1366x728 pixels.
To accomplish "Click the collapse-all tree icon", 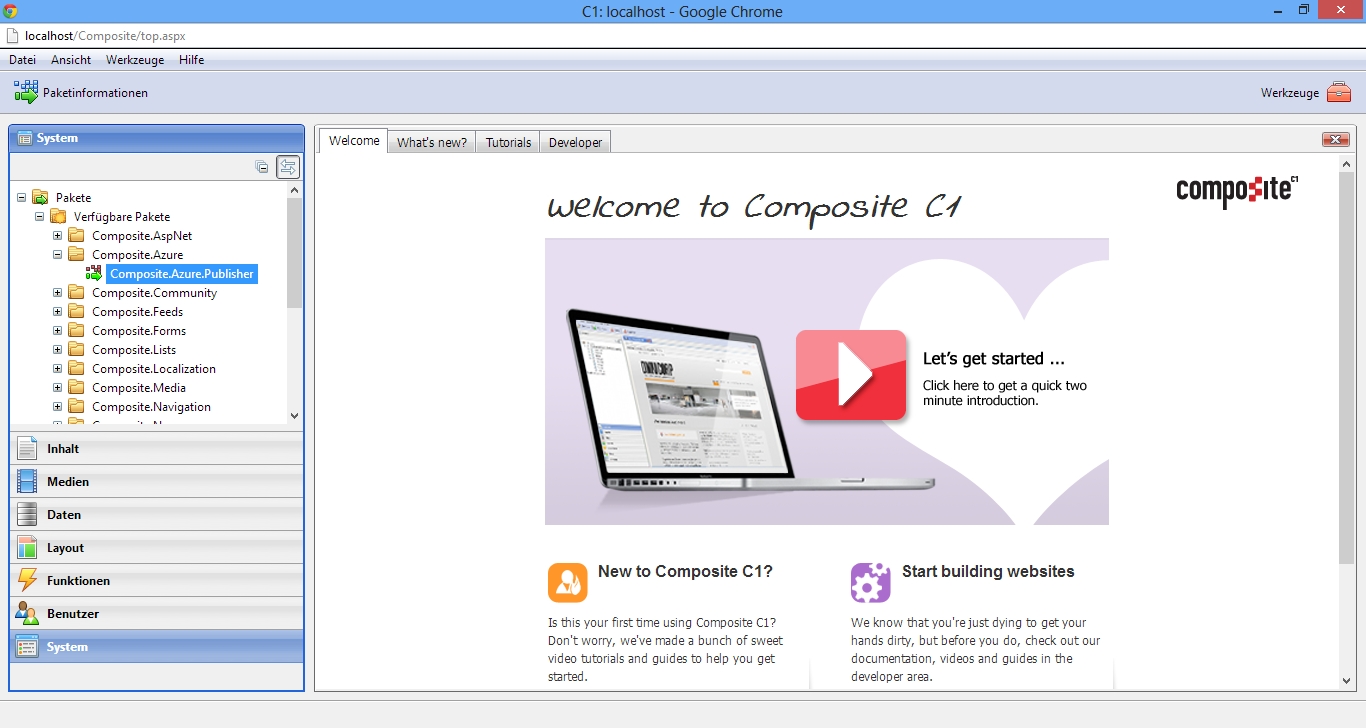I will click(262, 167).
